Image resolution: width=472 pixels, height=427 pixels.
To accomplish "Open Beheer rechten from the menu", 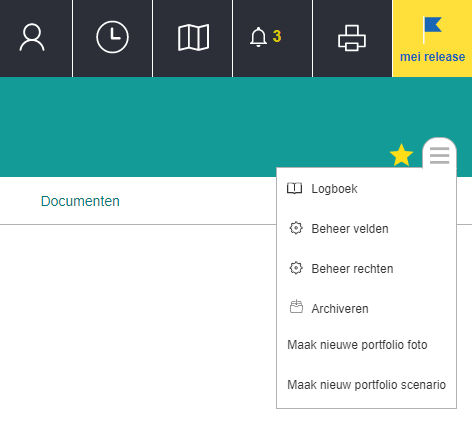I will click(x=352, y=269).
